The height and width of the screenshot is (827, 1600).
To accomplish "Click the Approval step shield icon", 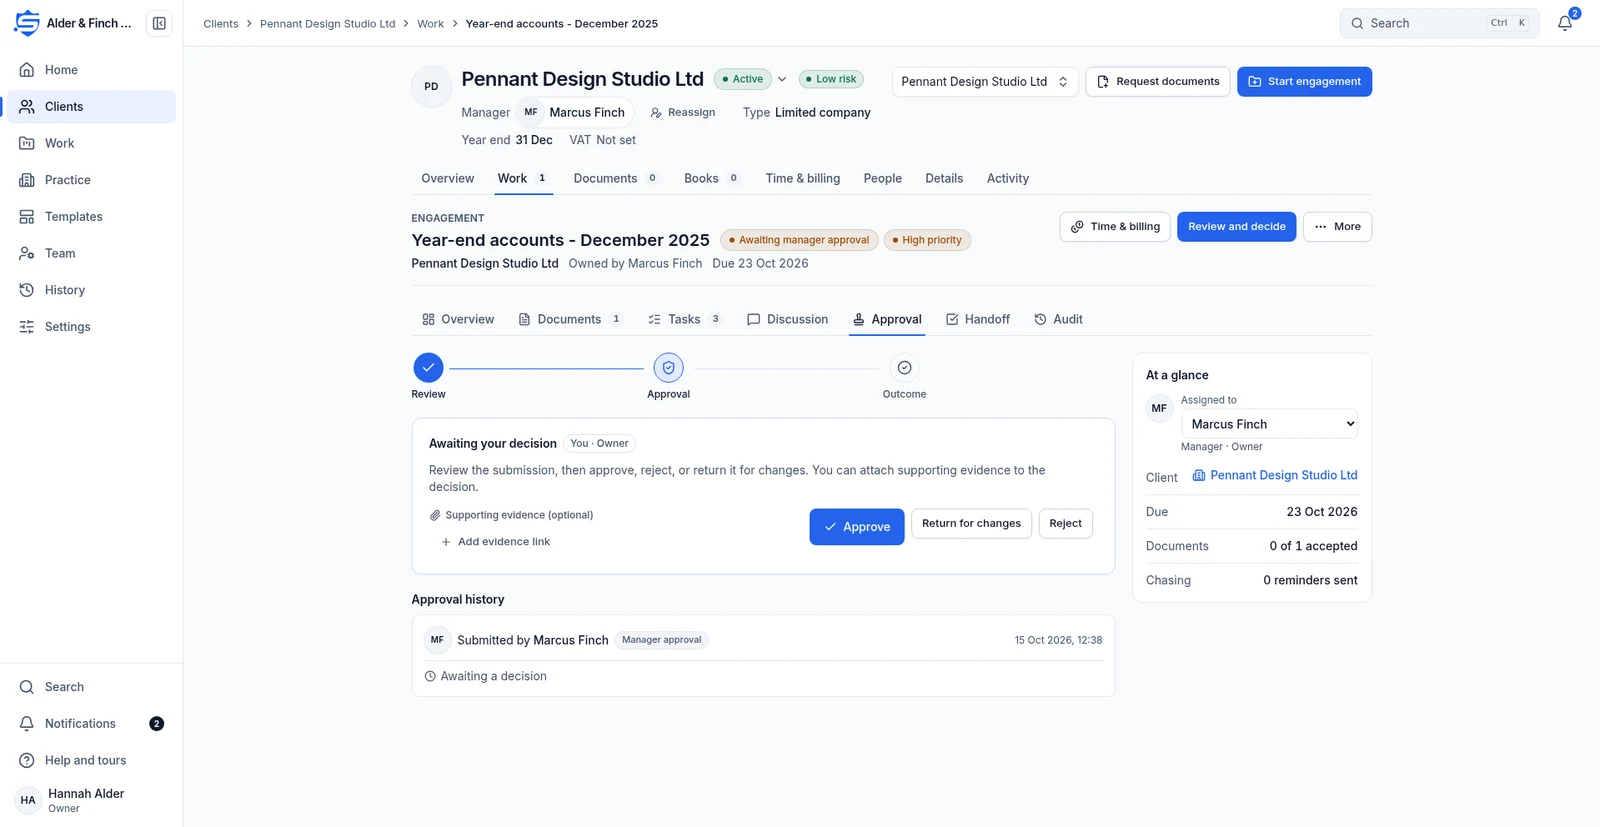I will [x=668, y=368].
